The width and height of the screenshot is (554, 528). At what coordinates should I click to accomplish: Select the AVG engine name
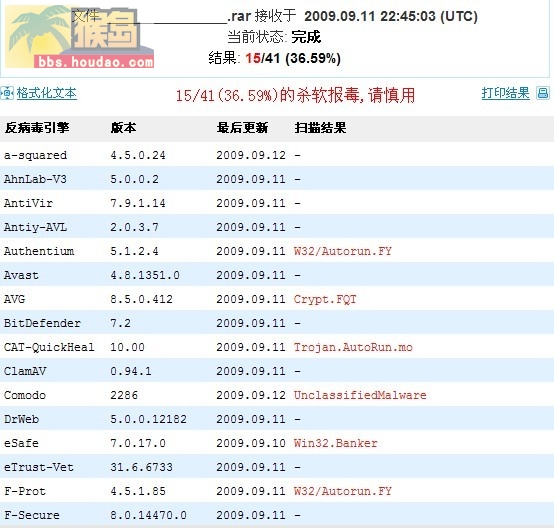(14, 299)
